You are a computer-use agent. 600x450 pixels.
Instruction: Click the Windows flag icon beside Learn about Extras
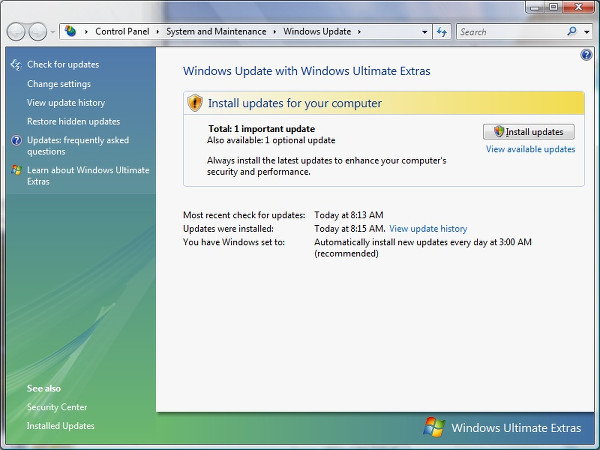point(16,170)
